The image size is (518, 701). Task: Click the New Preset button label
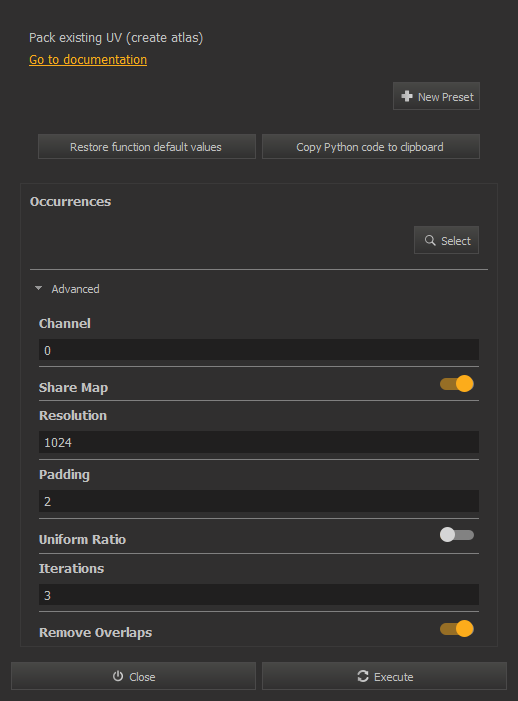[446, 97]
